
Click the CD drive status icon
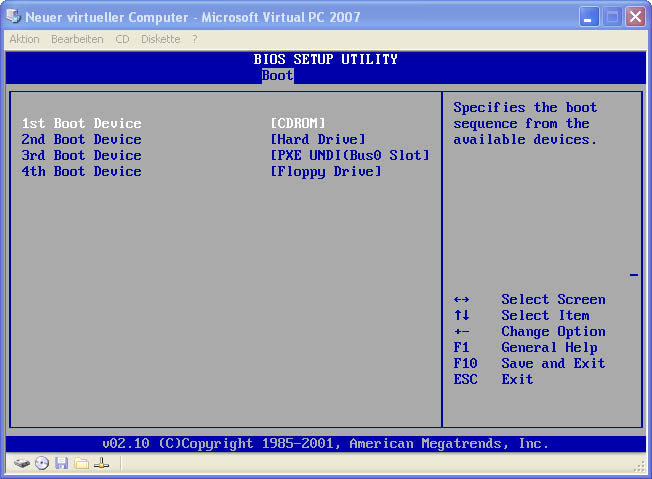(42, 463)
